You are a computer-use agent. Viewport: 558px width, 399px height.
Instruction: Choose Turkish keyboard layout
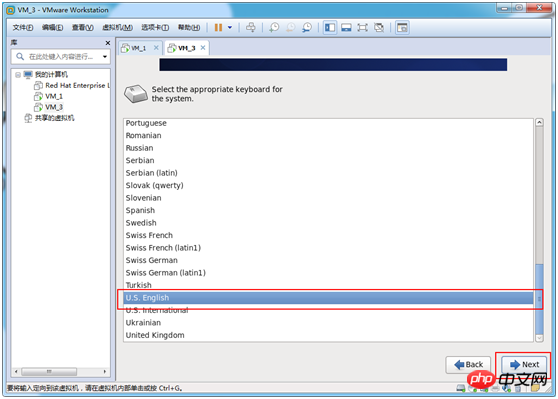point(328,285)
